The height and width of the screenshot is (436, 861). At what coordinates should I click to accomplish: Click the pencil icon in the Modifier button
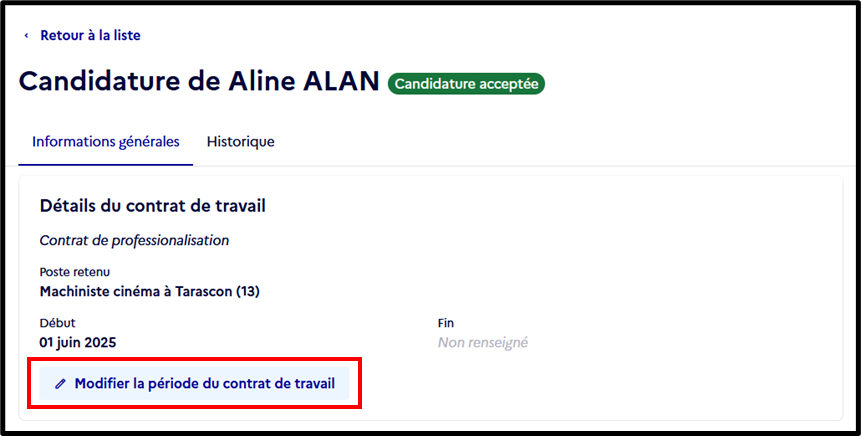coord(60,384)
